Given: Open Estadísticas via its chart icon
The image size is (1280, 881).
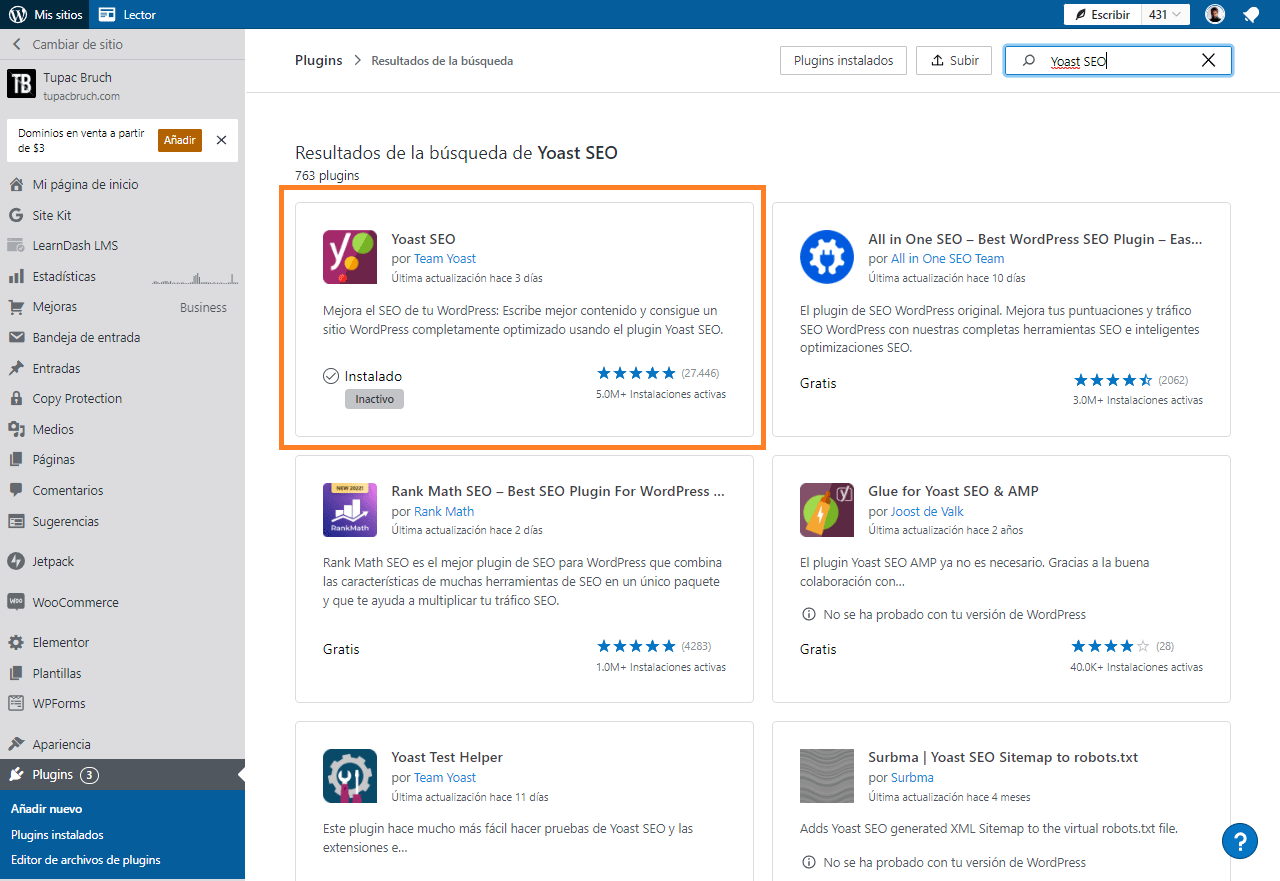Looking at the screenshot, I should 18,276.
